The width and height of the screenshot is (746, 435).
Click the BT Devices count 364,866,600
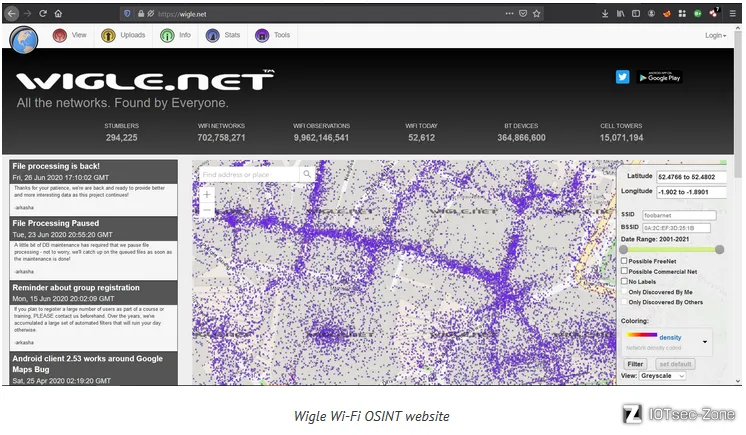point(521,138)
